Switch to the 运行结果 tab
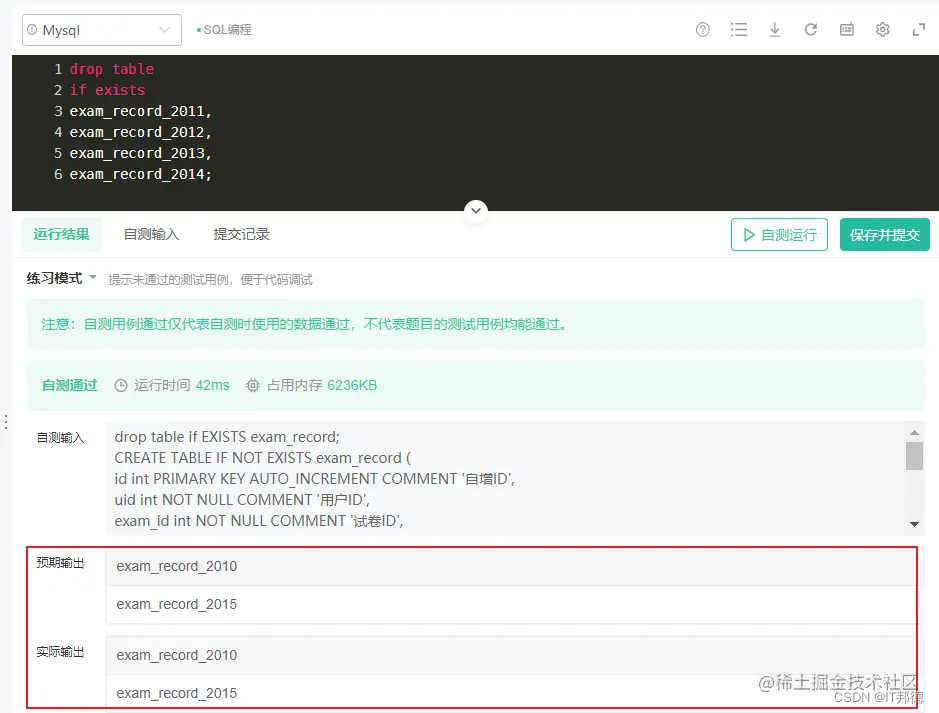The height and width of the screenshot is (713, 939). (62, 234)
